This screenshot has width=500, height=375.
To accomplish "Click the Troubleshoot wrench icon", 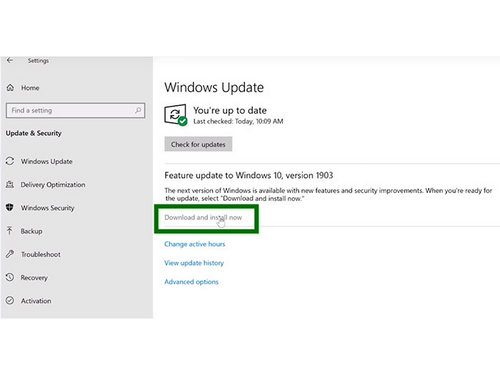I will point(10,254).
